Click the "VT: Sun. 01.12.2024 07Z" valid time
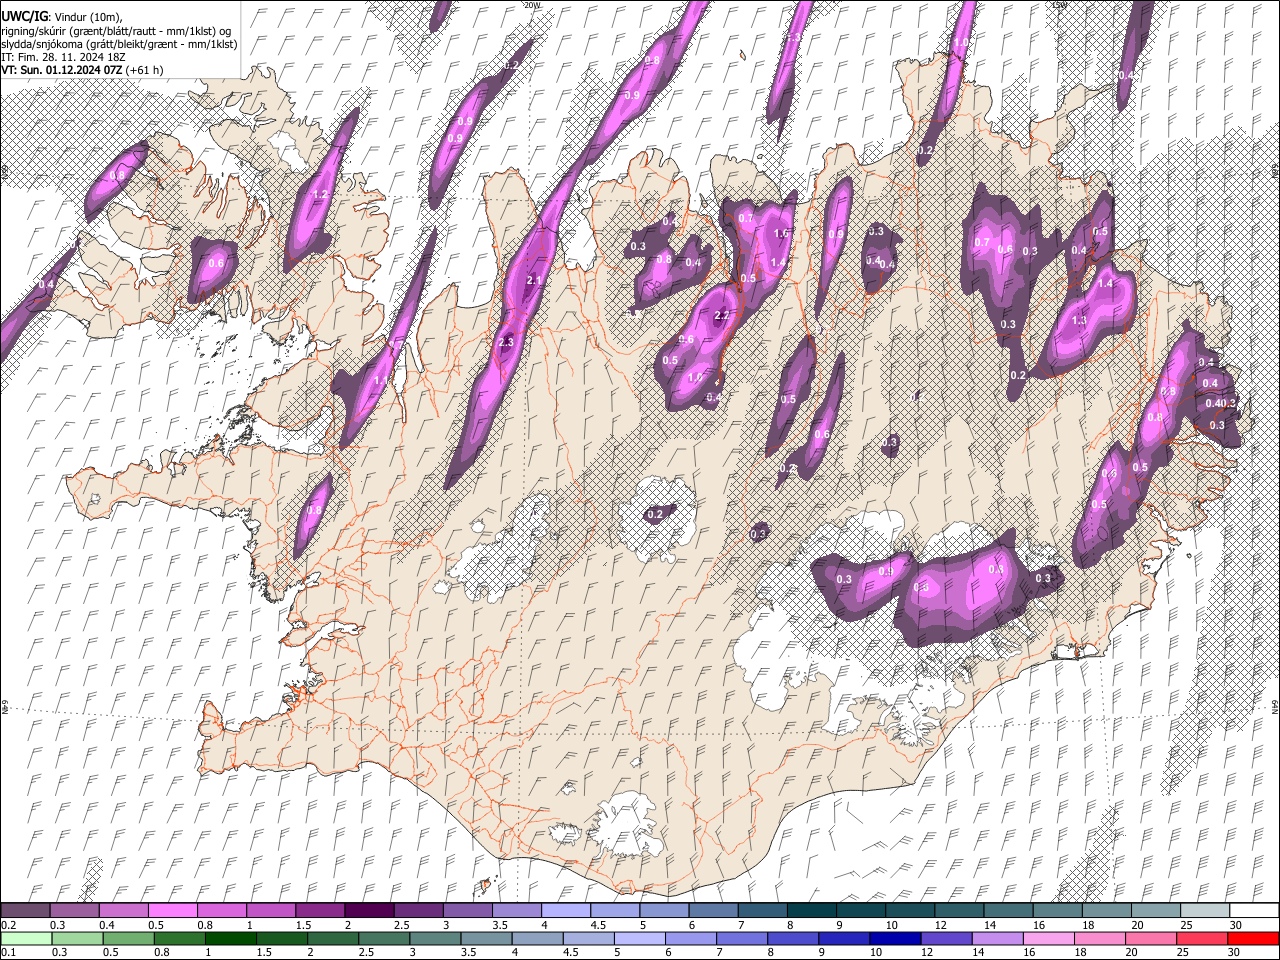This screenshot has height=960, width=1280. tap(62, 70)
